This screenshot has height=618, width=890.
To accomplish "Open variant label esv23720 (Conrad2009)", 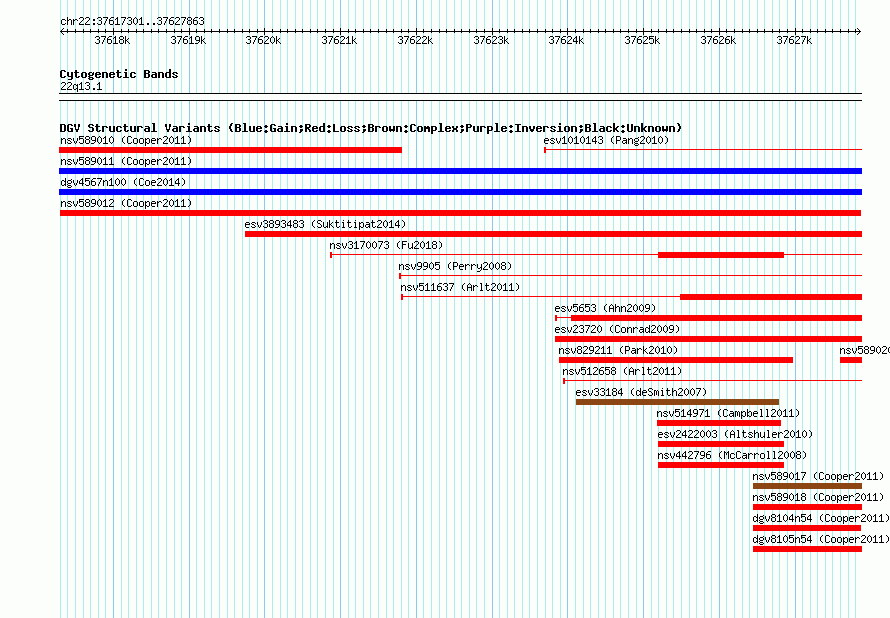I will (x=617, y=329).
